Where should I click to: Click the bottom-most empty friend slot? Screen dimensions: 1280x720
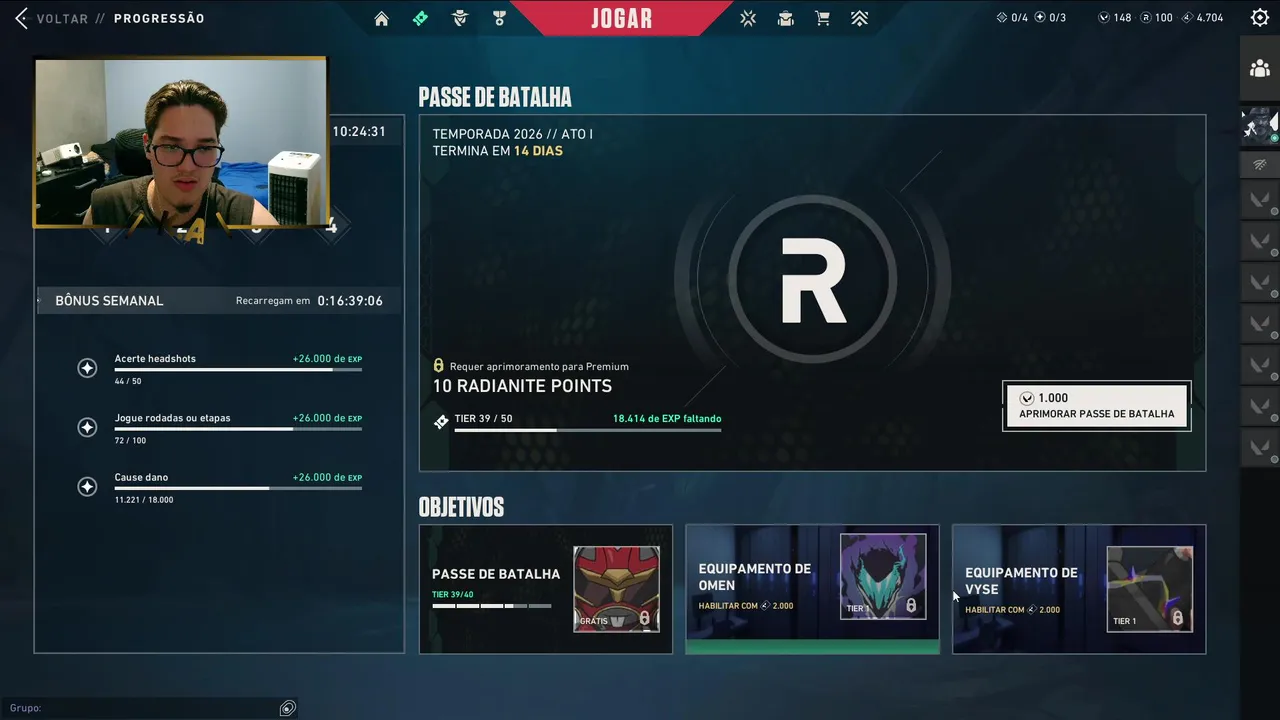(1260, 446)
